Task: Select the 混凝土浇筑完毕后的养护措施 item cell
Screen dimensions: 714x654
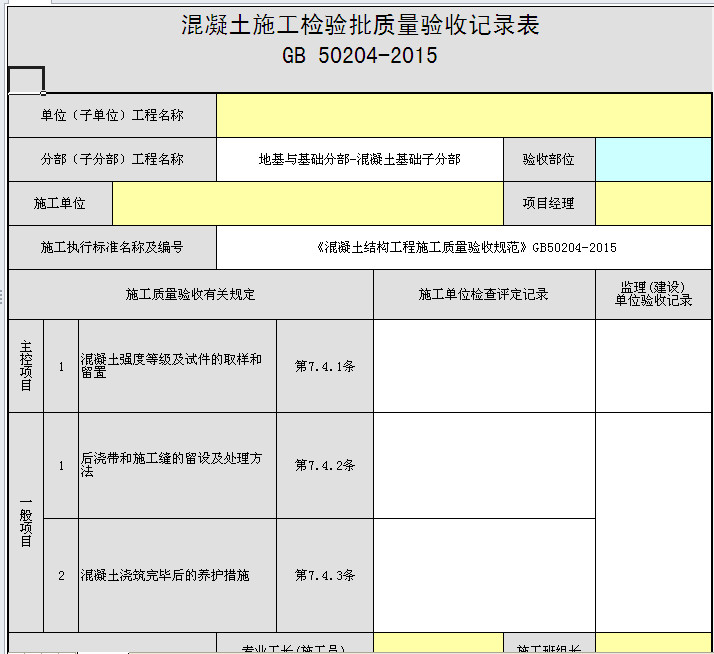Action: (x=176, y=575)
